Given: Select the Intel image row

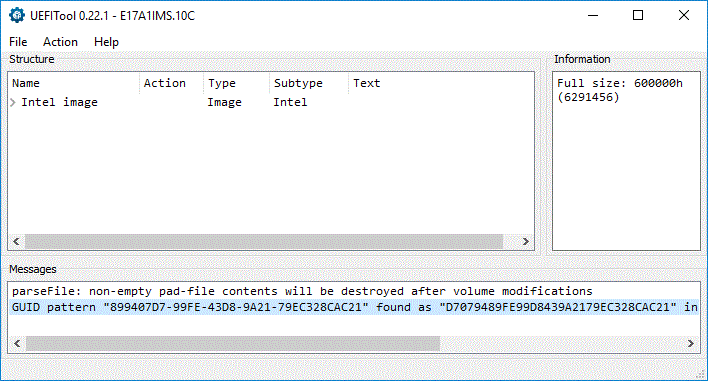Looking at the screenshot, I should tap(271, 102).
